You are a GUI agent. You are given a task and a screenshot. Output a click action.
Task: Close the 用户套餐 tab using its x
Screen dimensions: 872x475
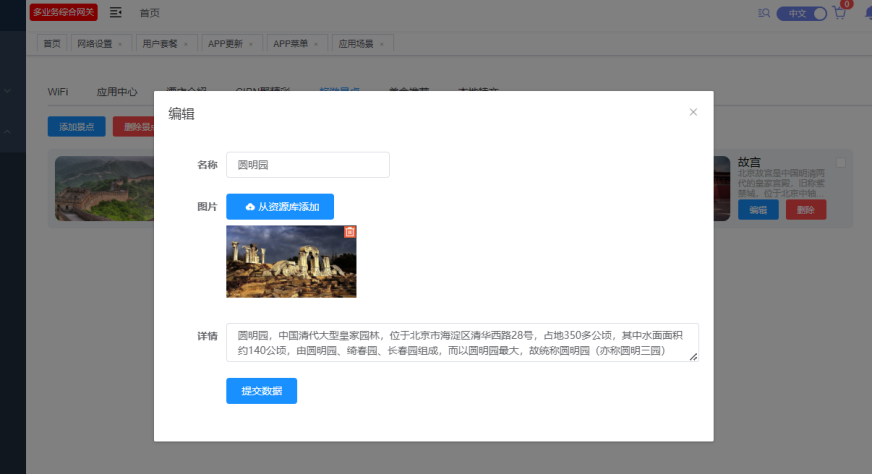[186, 44]
